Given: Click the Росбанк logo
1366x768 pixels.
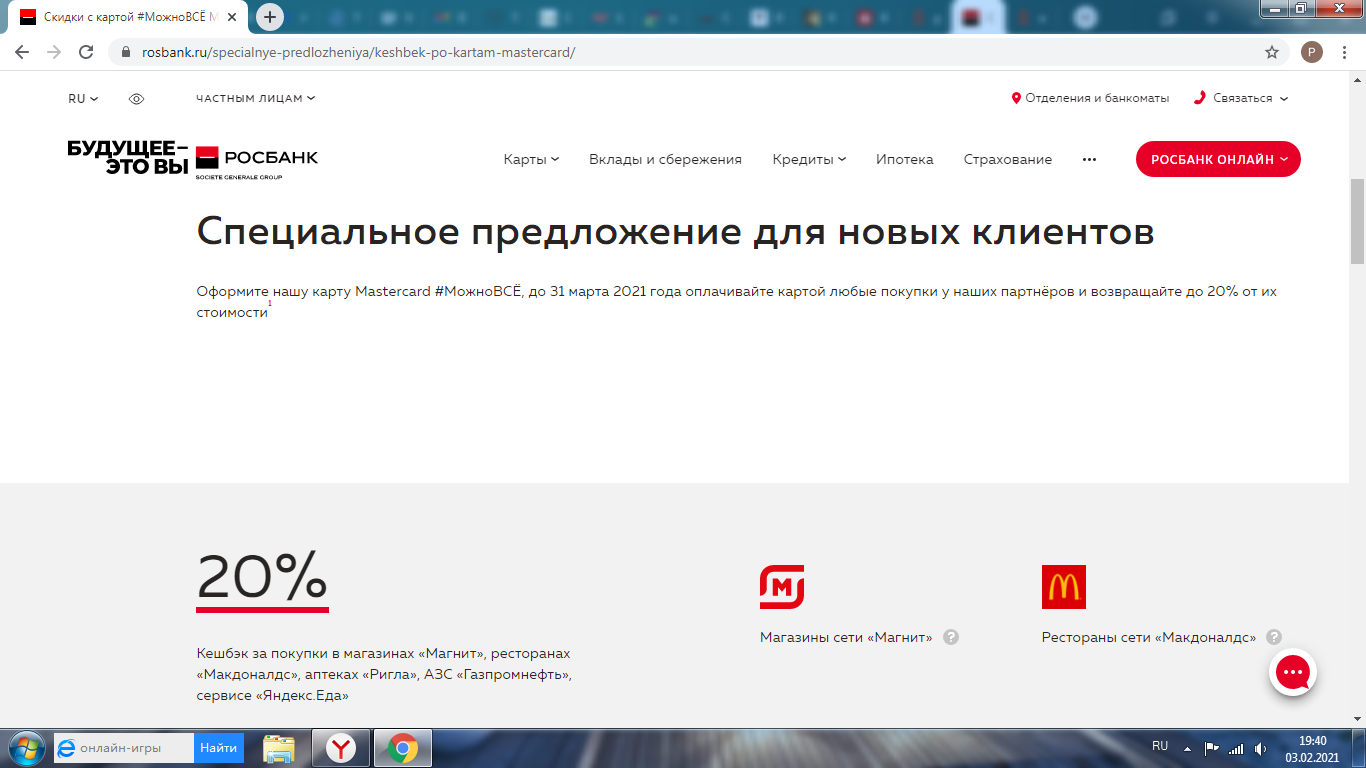Looking at the screenshot, I should tap(257, 161).
